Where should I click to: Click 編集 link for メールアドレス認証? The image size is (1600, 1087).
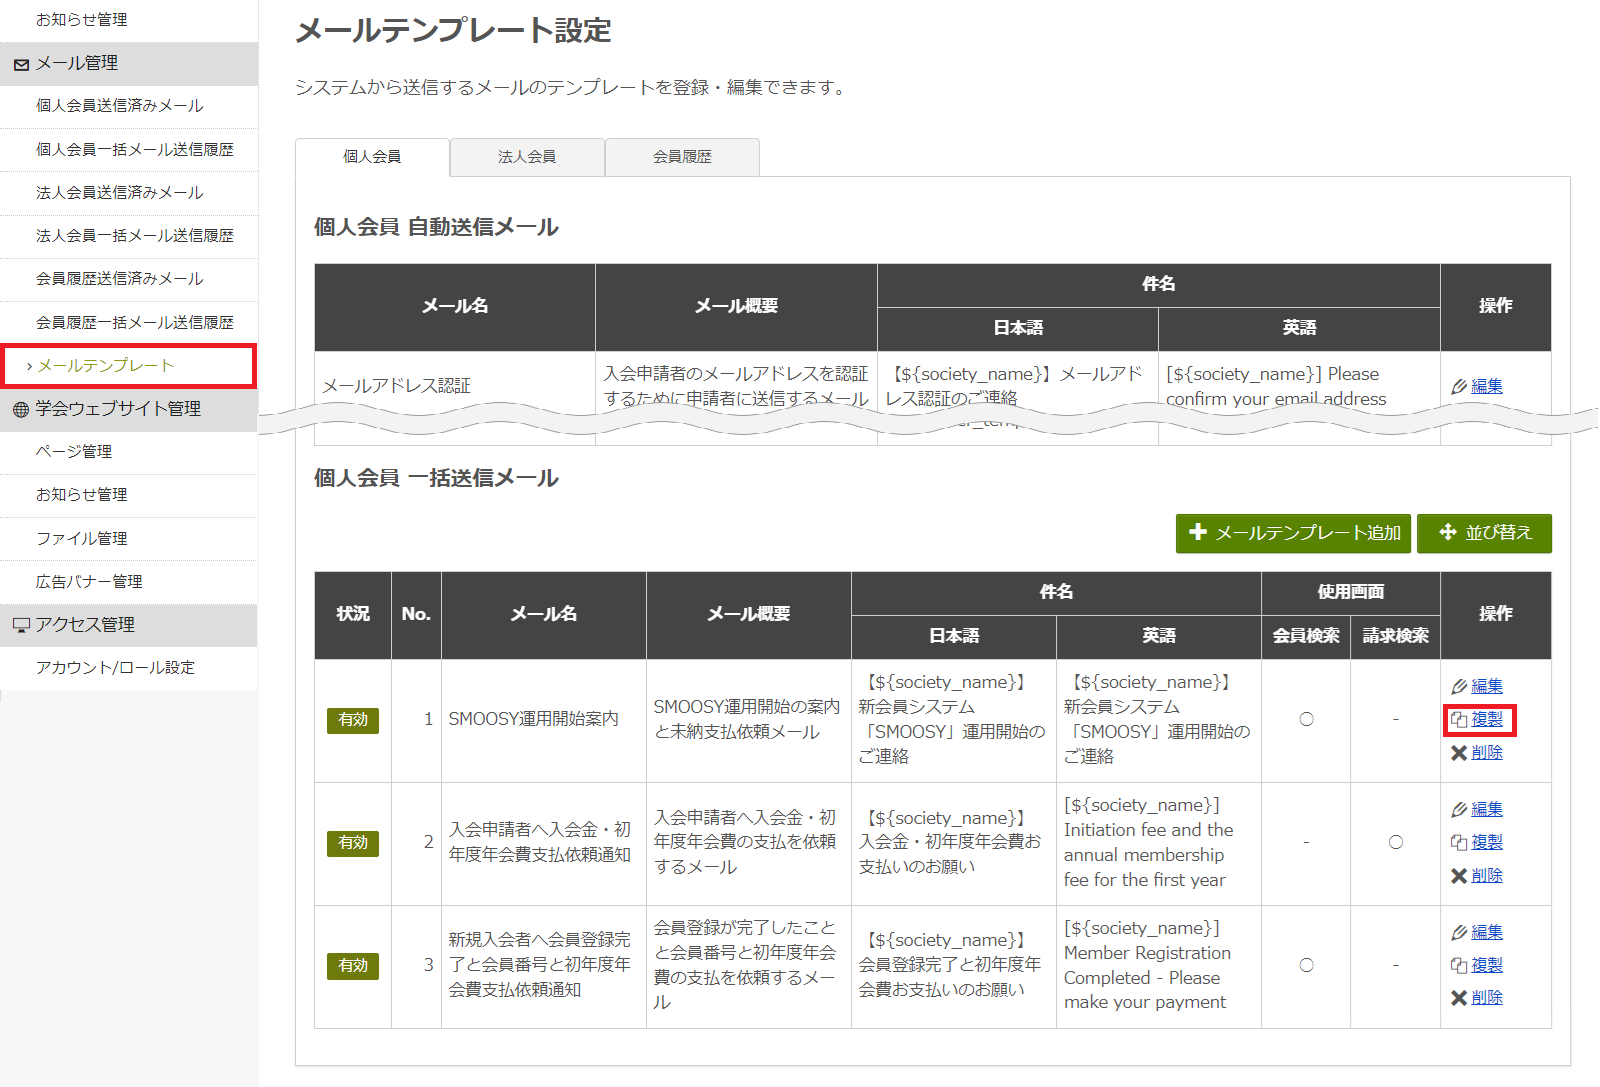pos(1487,386)
